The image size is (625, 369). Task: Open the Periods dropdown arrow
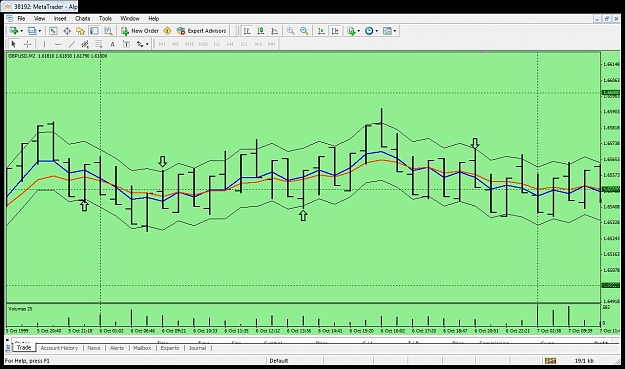click(377, 31)
